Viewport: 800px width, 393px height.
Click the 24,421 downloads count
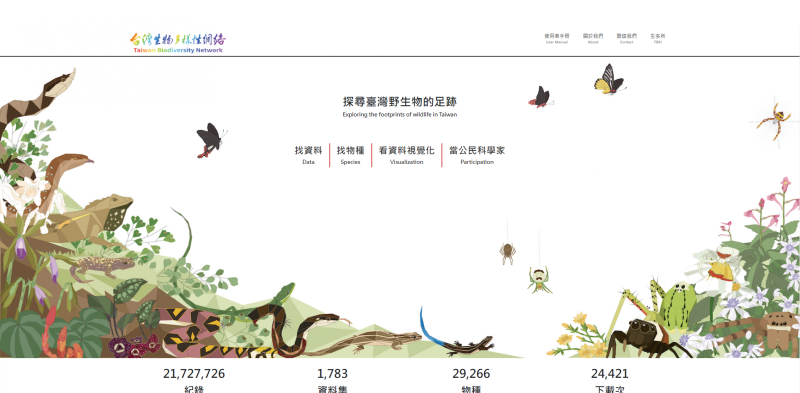coord(610,374)
